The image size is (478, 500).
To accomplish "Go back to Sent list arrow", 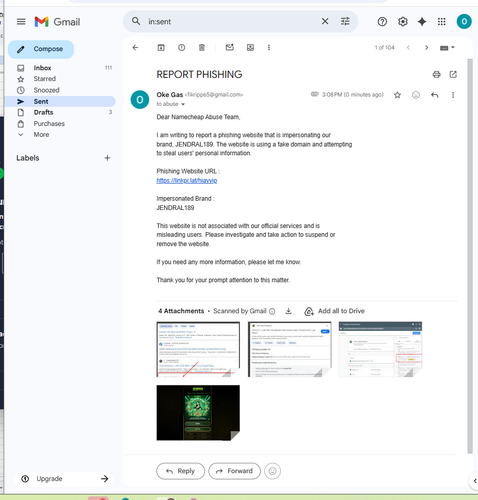I will click(135, 48).
